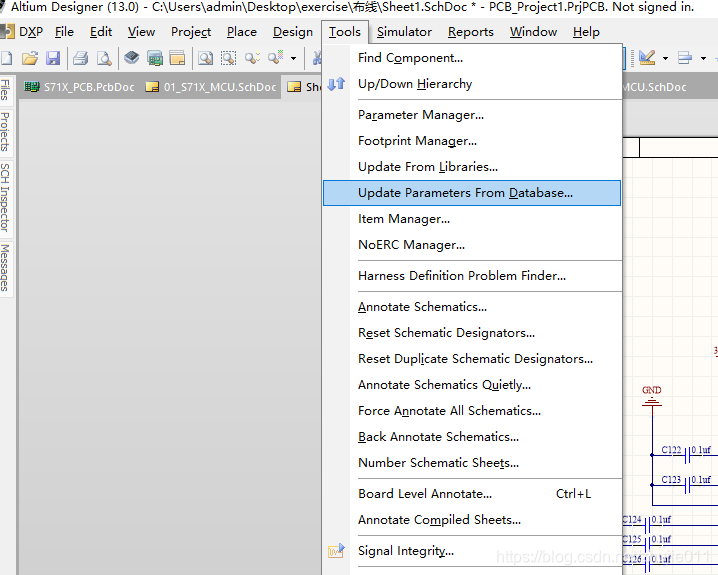Expand the alignment tools dropdown arrow

tap(703, 58)
